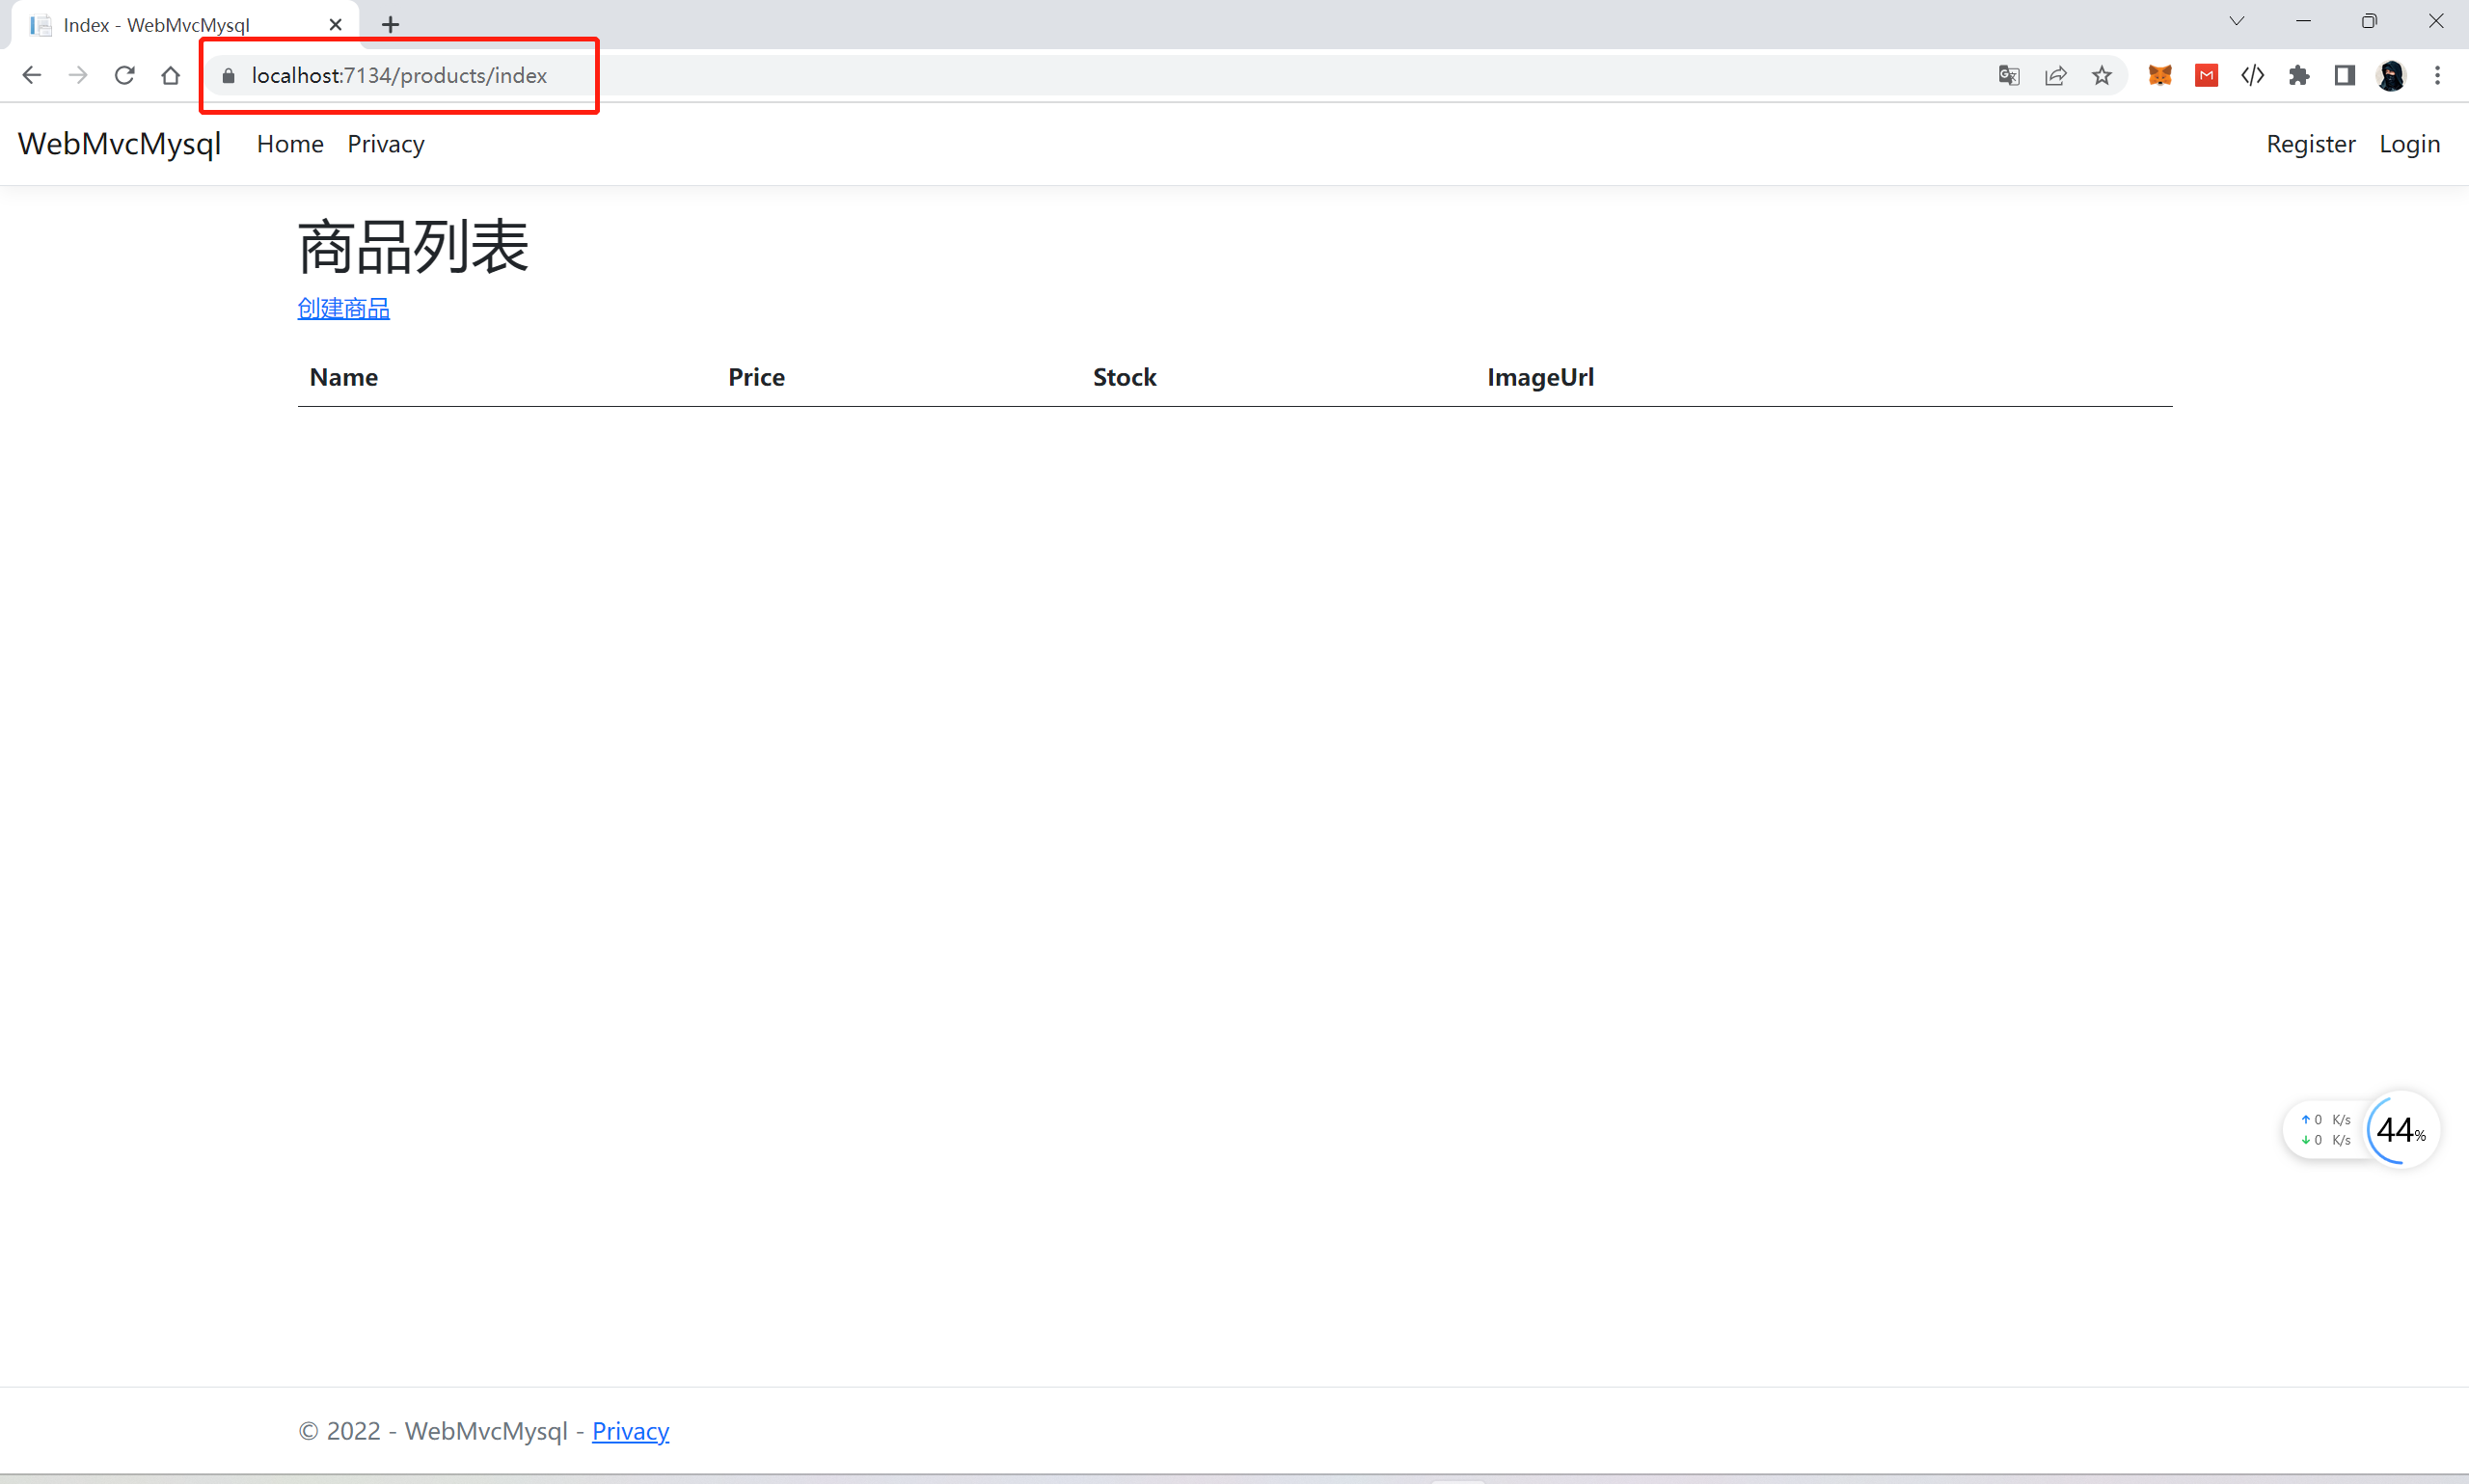Open the red Gmail extension icon

coord(2206,75)
